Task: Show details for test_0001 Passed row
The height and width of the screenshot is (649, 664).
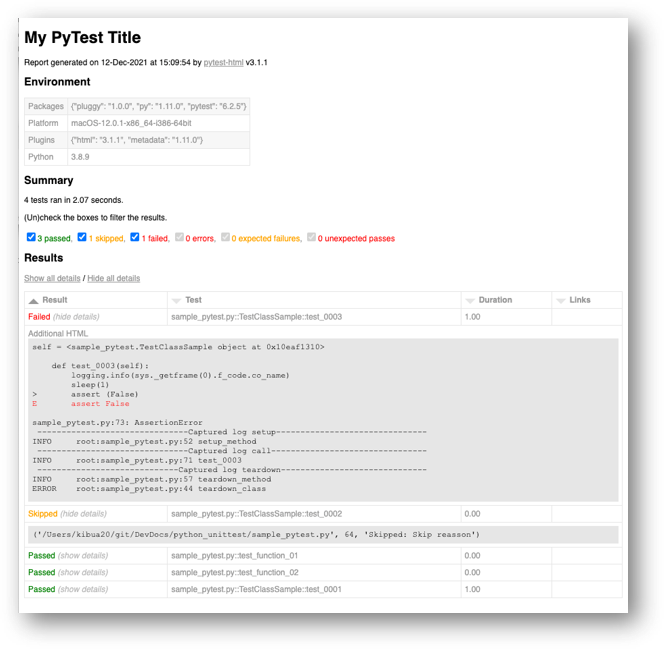Action: [x=83, y=589]
